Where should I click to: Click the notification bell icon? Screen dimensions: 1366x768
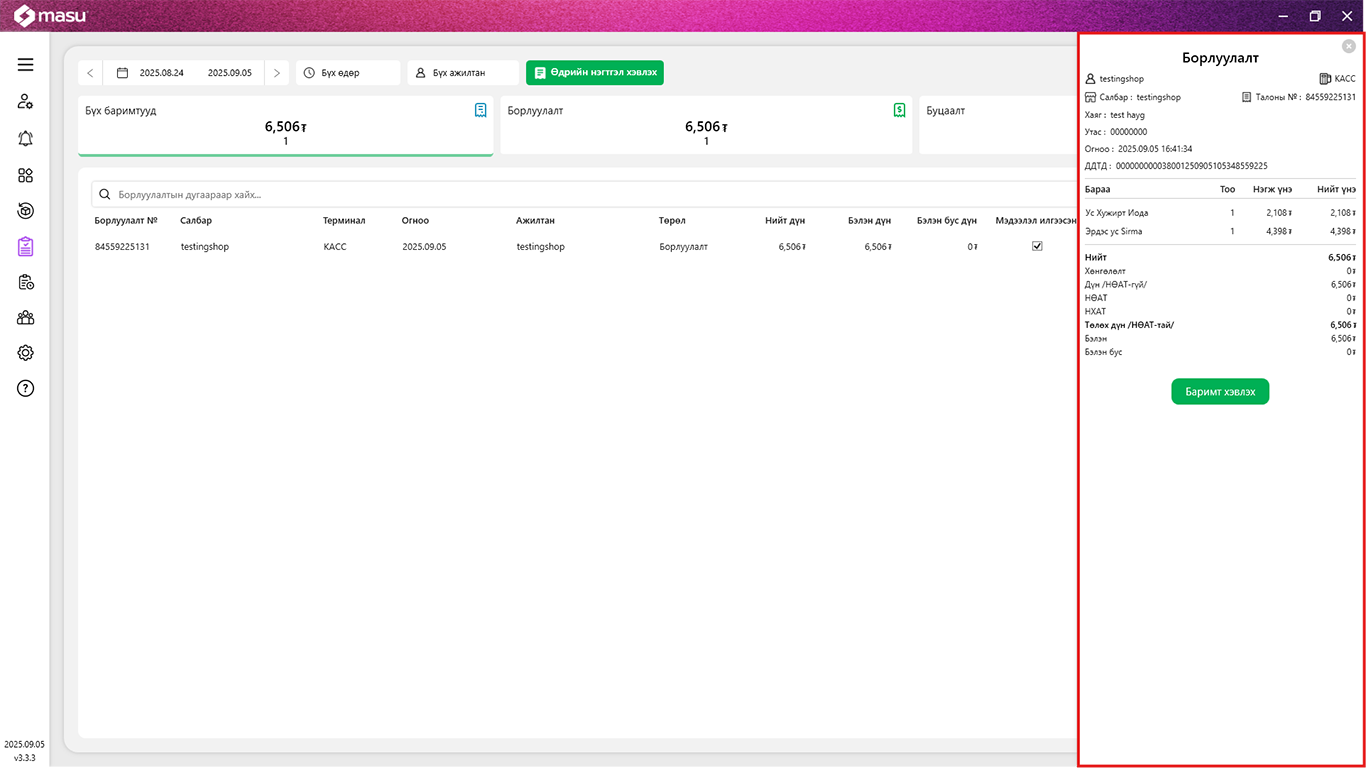(x=26, y=139)
